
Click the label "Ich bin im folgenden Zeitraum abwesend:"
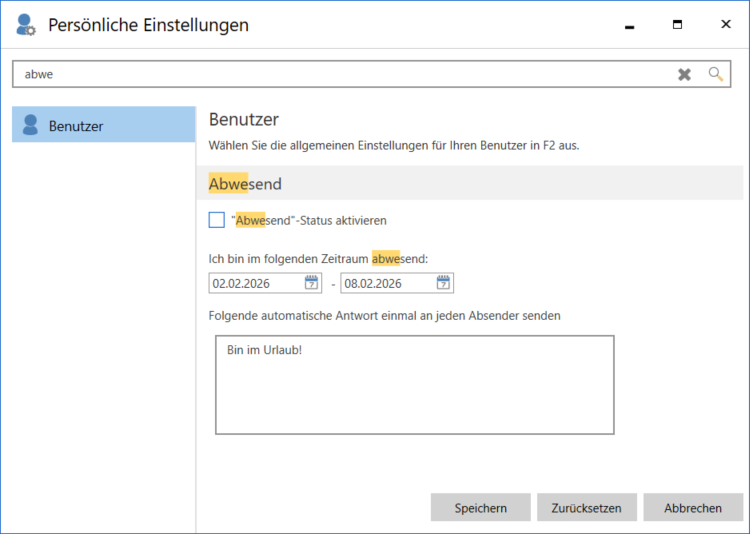pyautogui.click(x=318, y=259)
